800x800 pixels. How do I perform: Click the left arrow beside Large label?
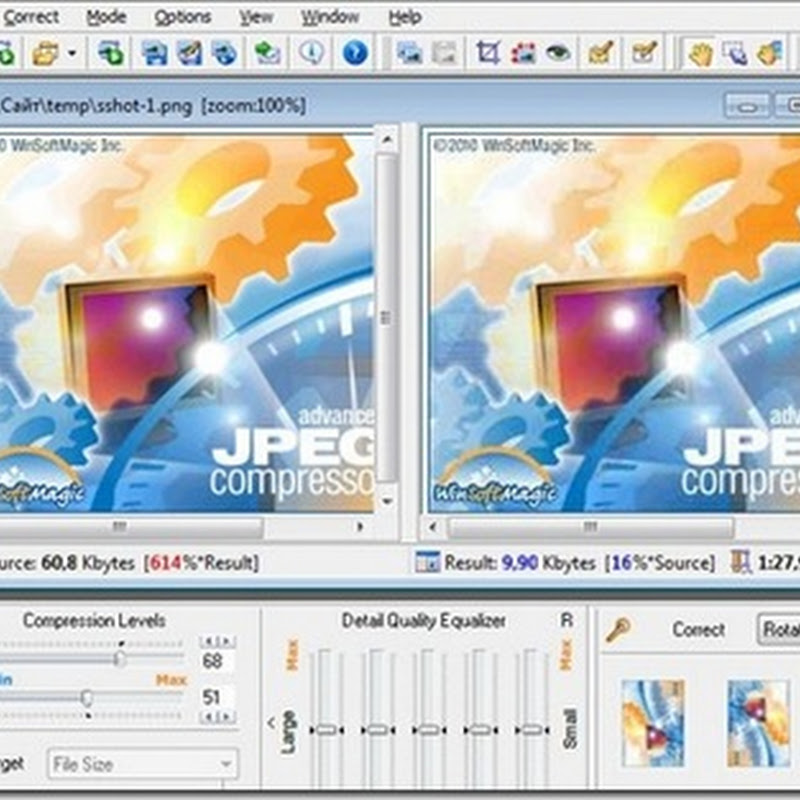click(x=271, y=722)
